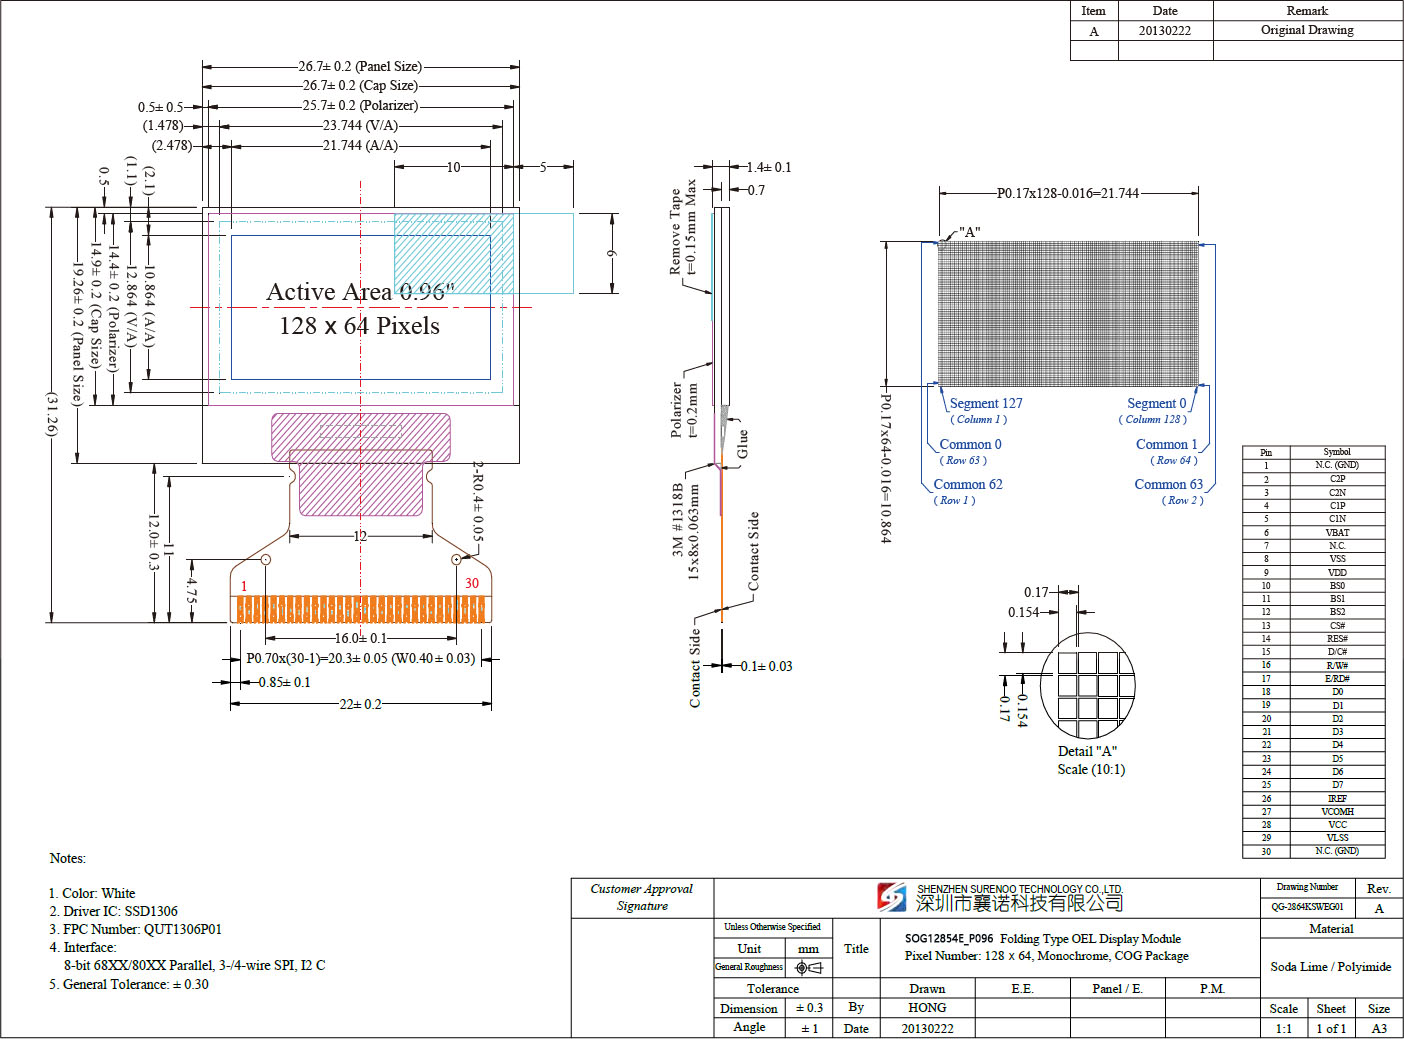Click the drawing number QG-2864KSWEG01

pyautogui.click(x=1307, y=907)
